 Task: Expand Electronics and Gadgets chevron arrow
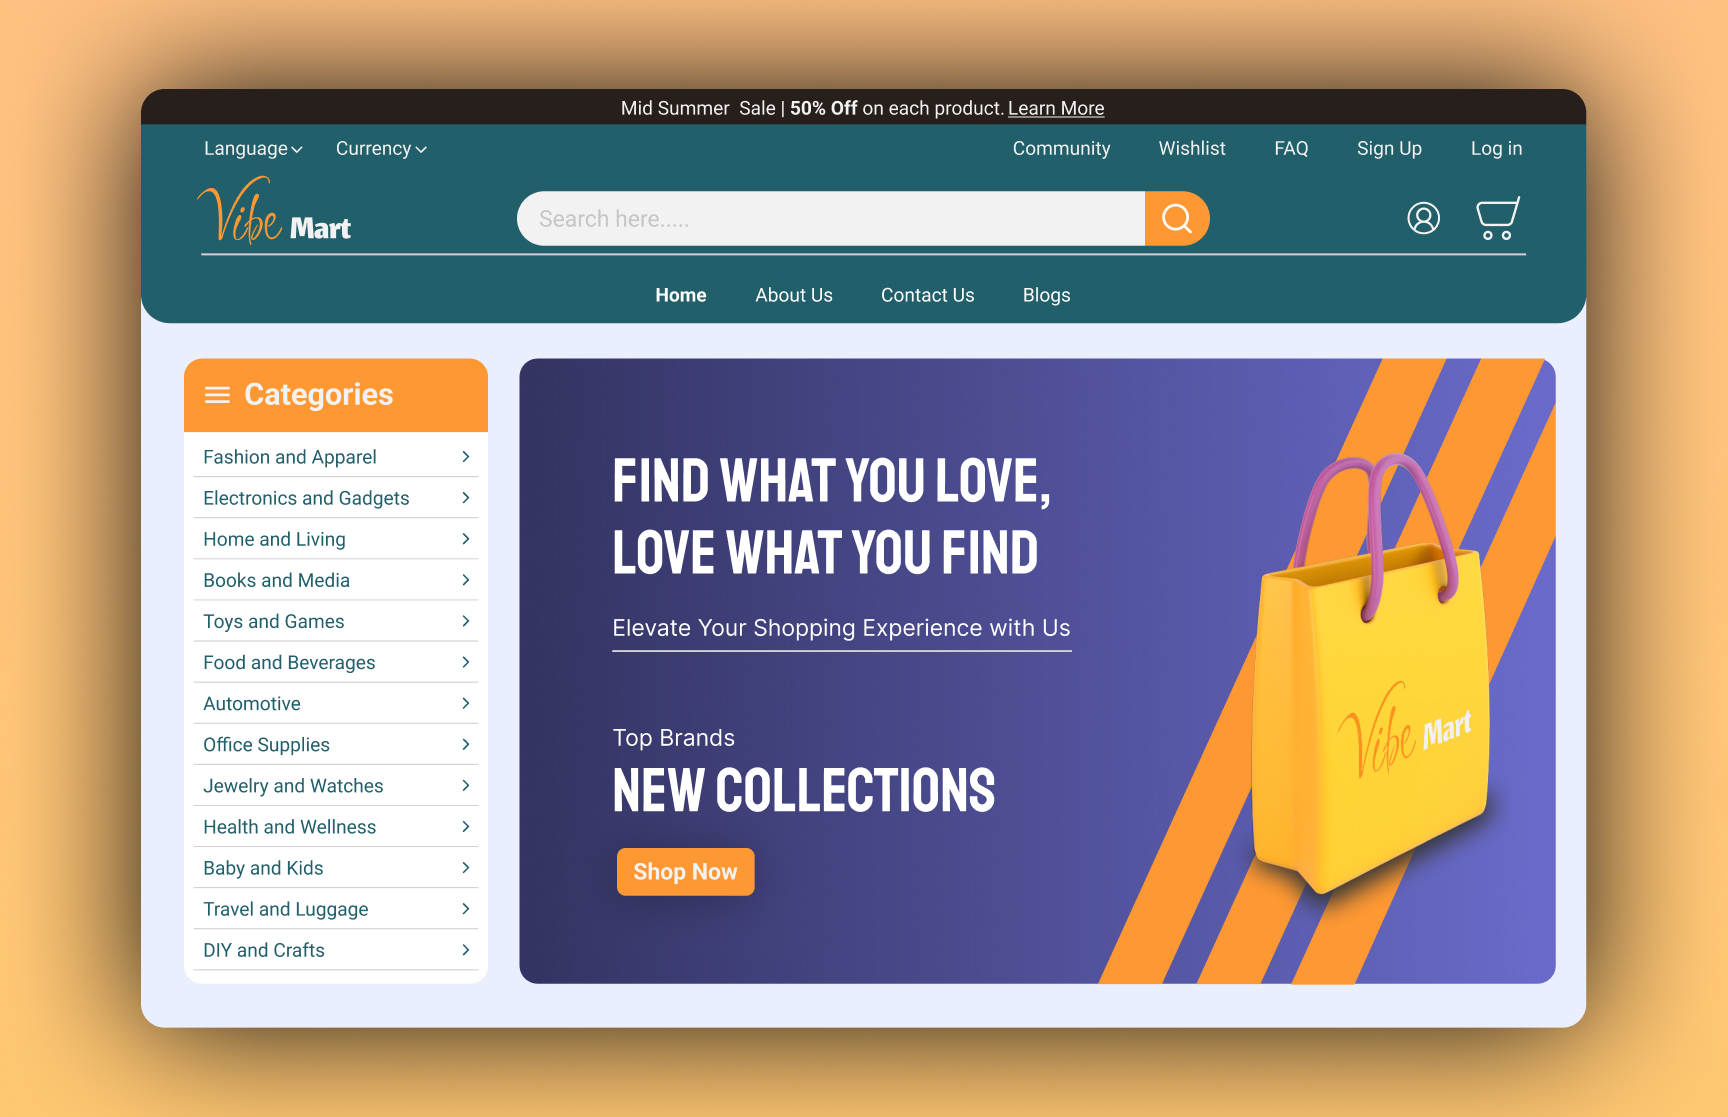(466, 498)
